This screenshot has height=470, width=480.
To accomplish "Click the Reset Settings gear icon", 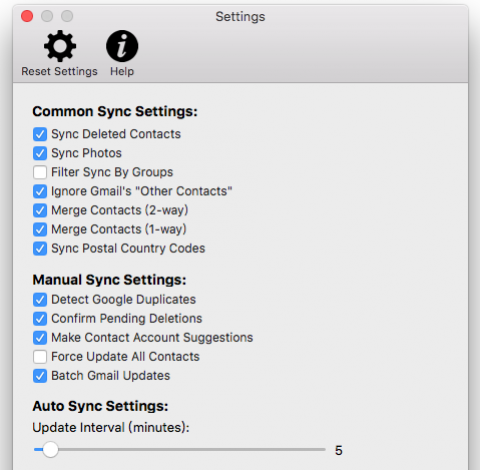I will 60,46.
